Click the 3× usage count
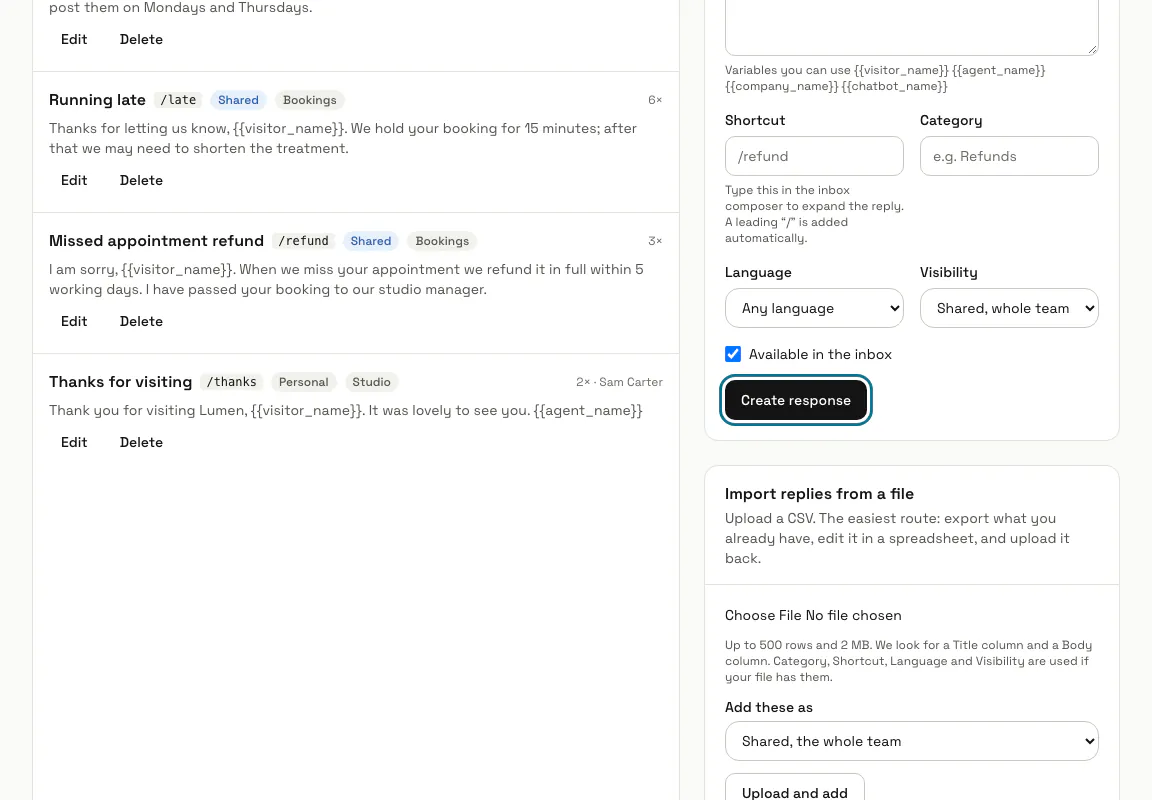 655,241
